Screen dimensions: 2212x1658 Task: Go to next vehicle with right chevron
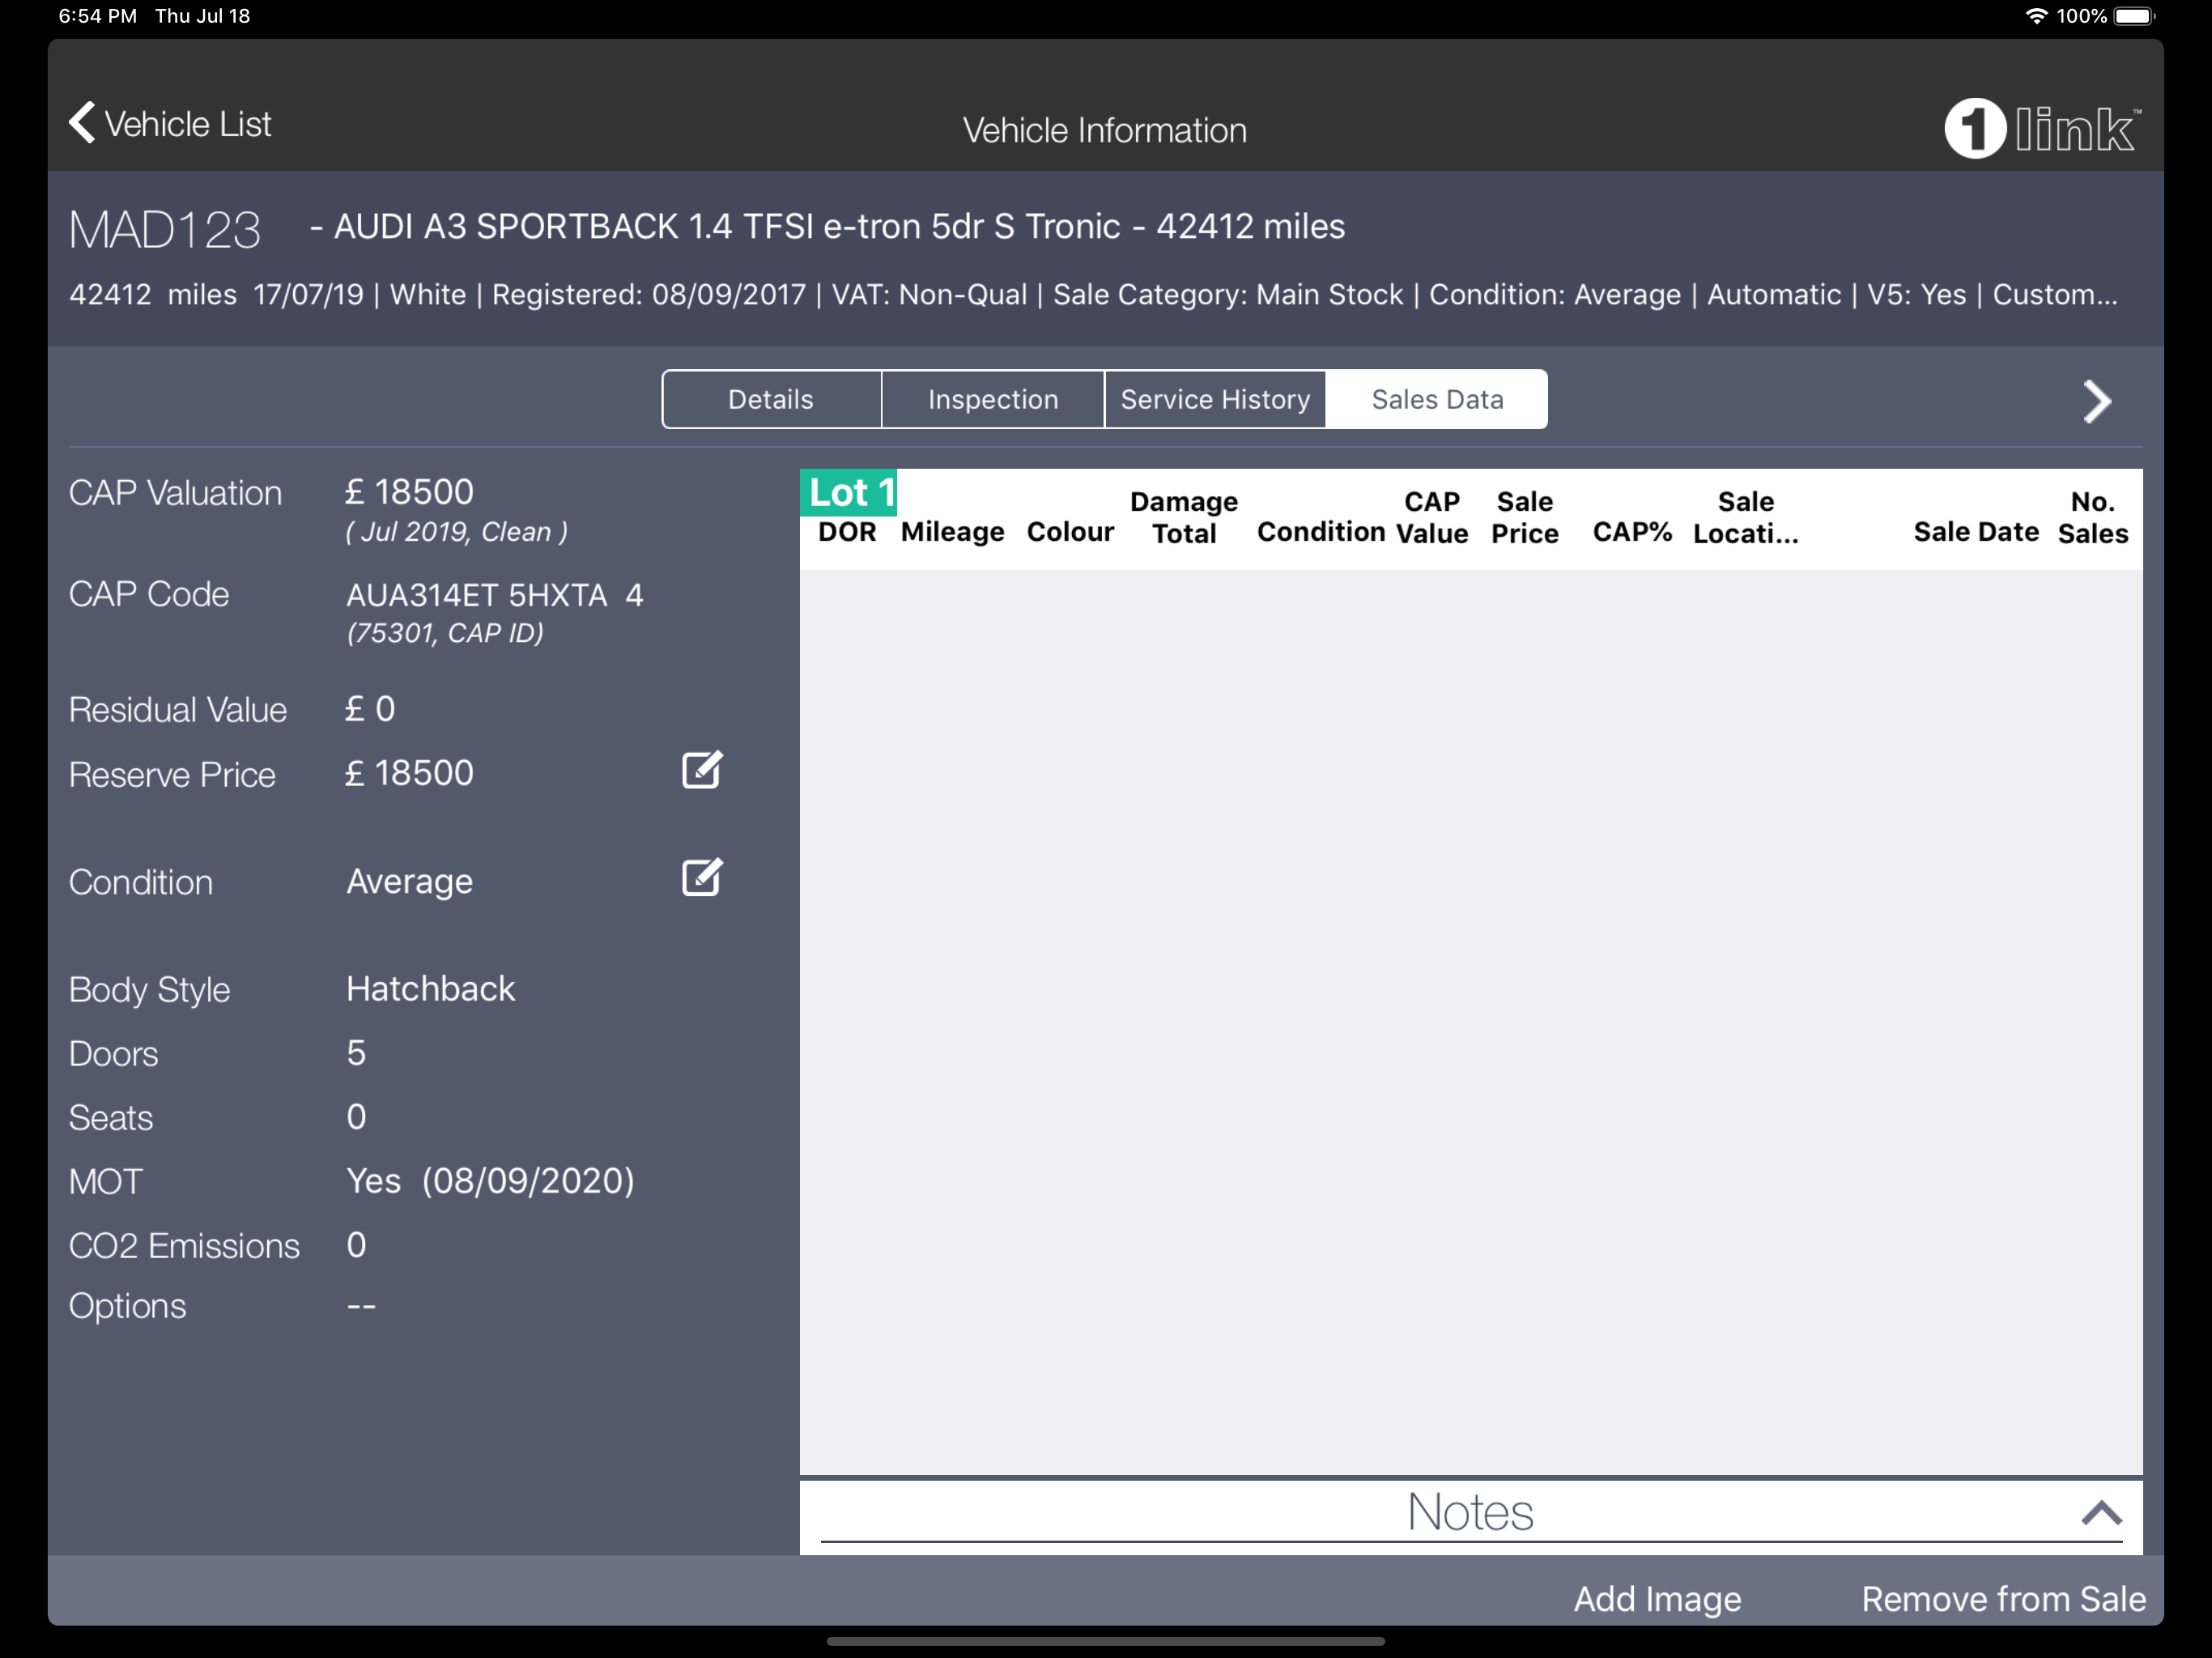[2097, 401]
